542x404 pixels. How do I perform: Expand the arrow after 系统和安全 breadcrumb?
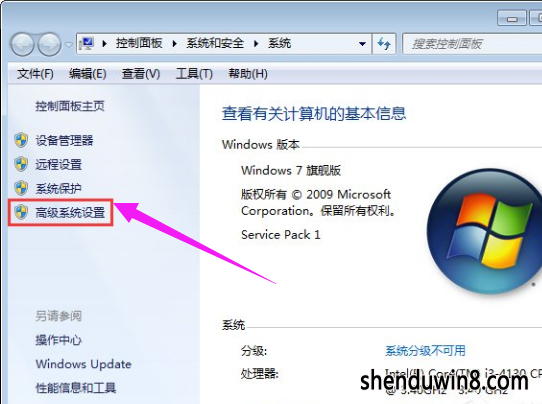coord(256,44)
